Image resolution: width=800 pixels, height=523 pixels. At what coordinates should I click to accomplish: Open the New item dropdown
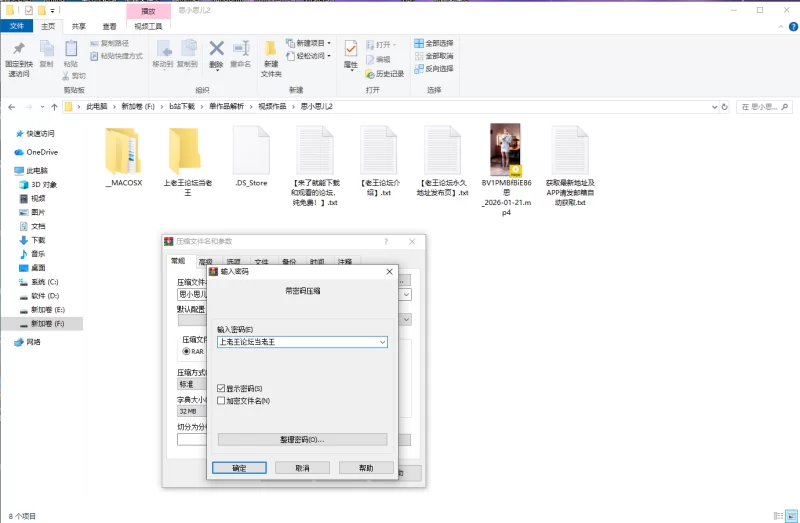308,43
